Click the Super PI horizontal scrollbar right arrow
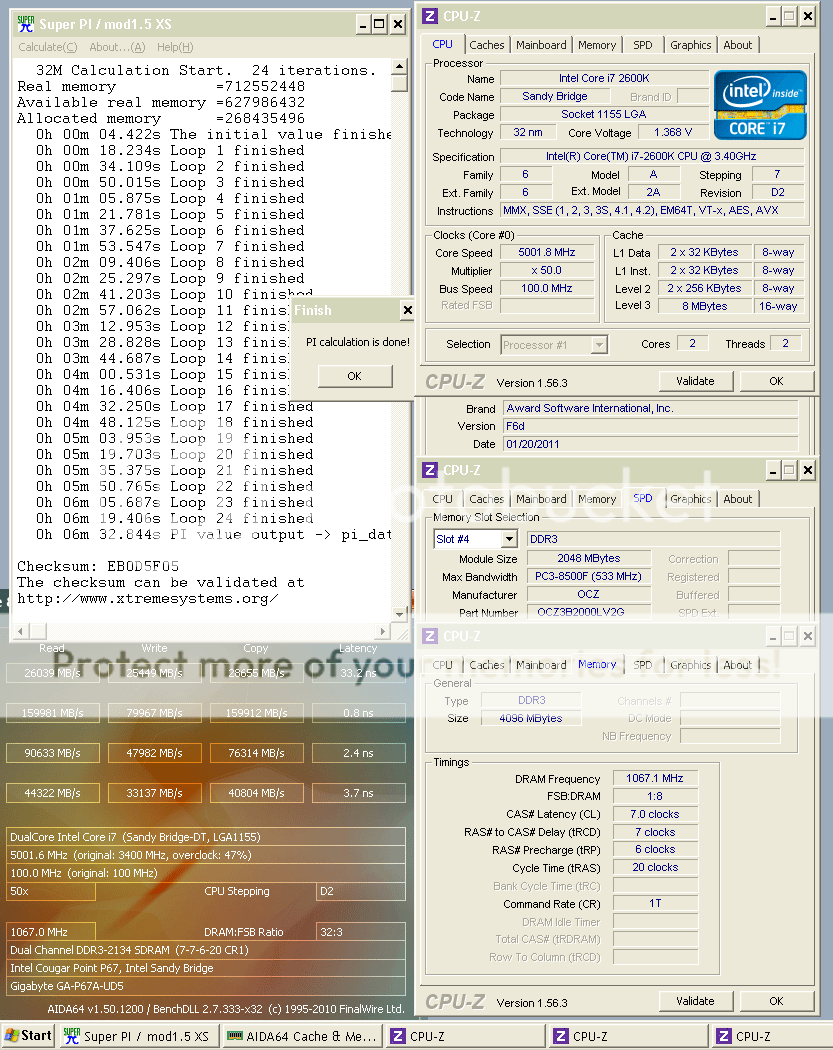The image size is (833, 1050). [x=383, y=631]
